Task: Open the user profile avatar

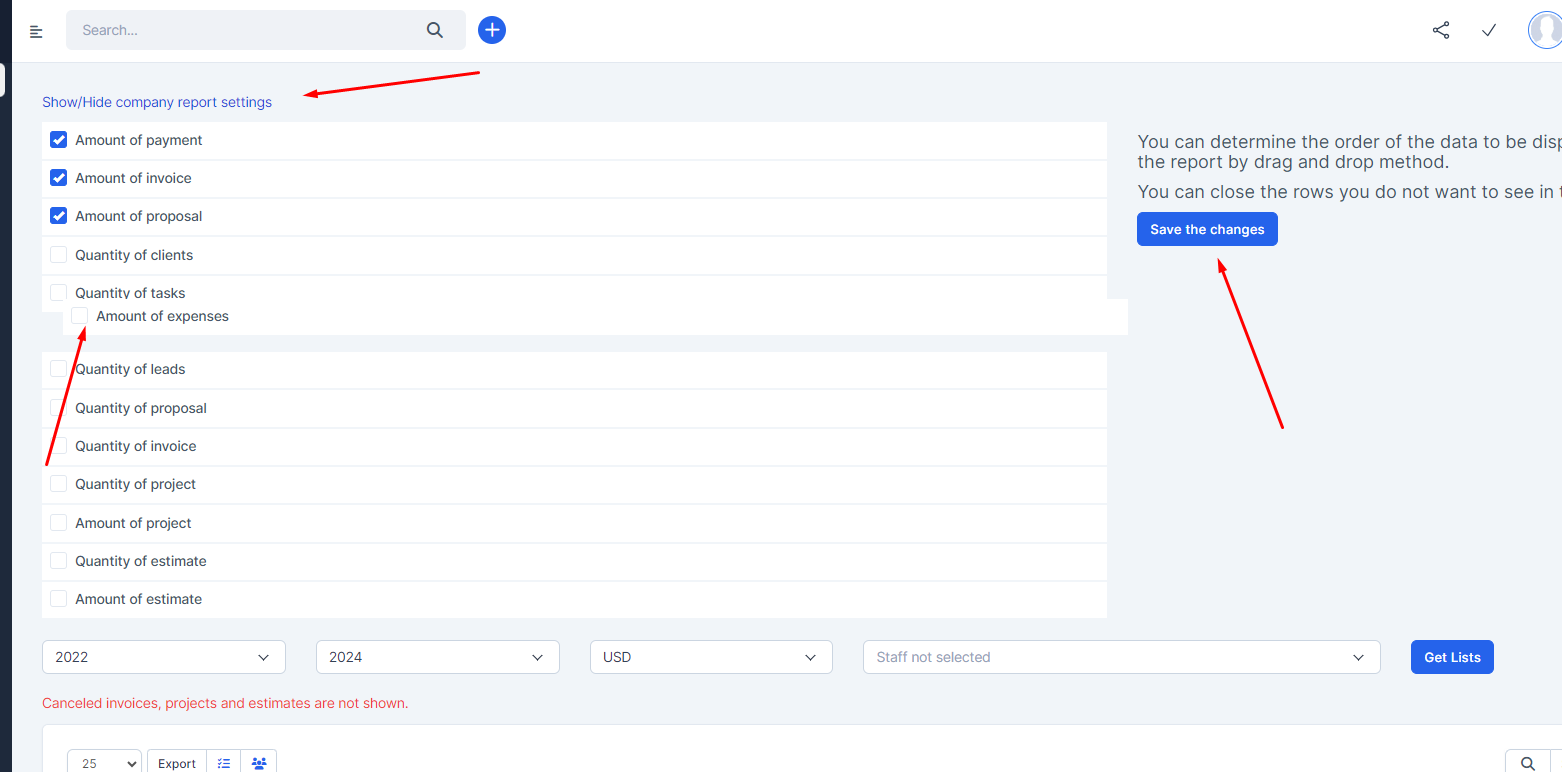Action: (1545, 30)
